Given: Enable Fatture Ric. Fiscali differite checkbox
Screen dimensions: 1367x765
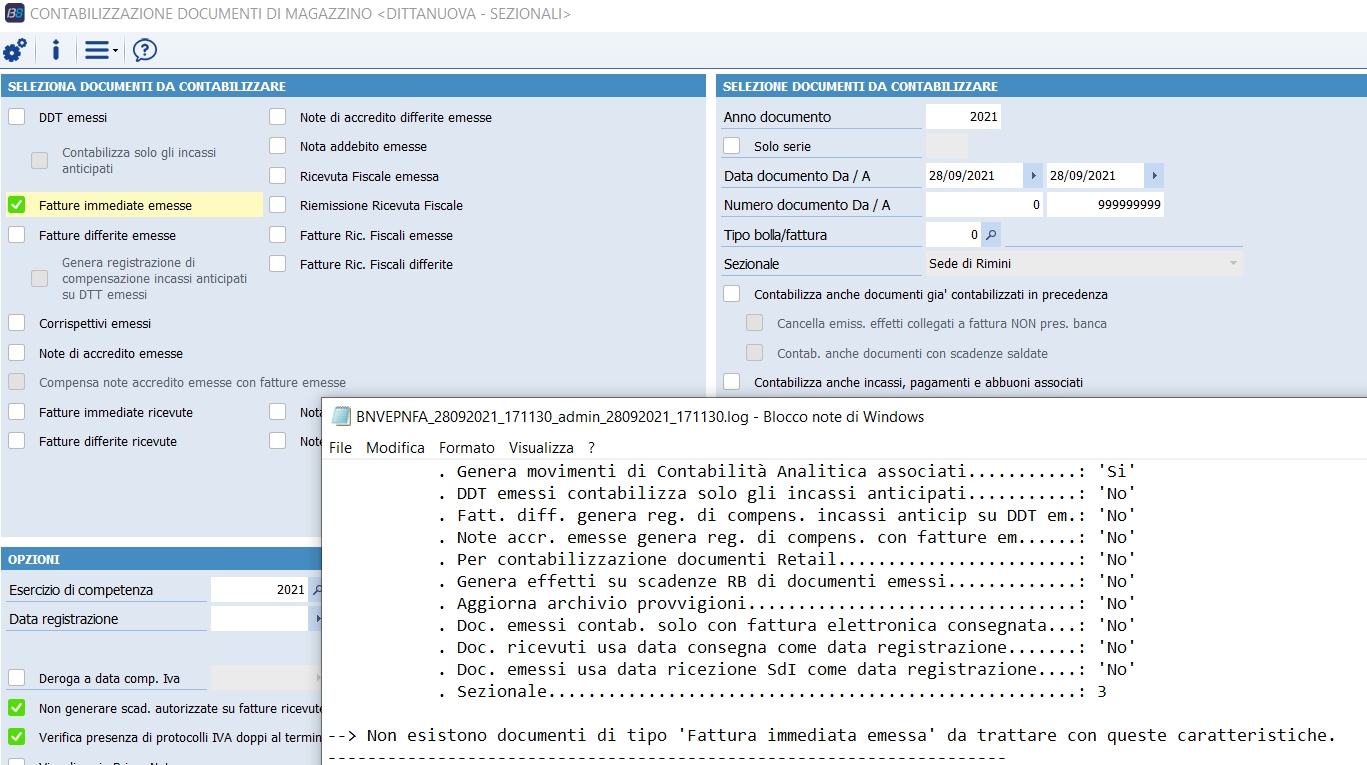Looking at the screenshot, I should 278,264.
